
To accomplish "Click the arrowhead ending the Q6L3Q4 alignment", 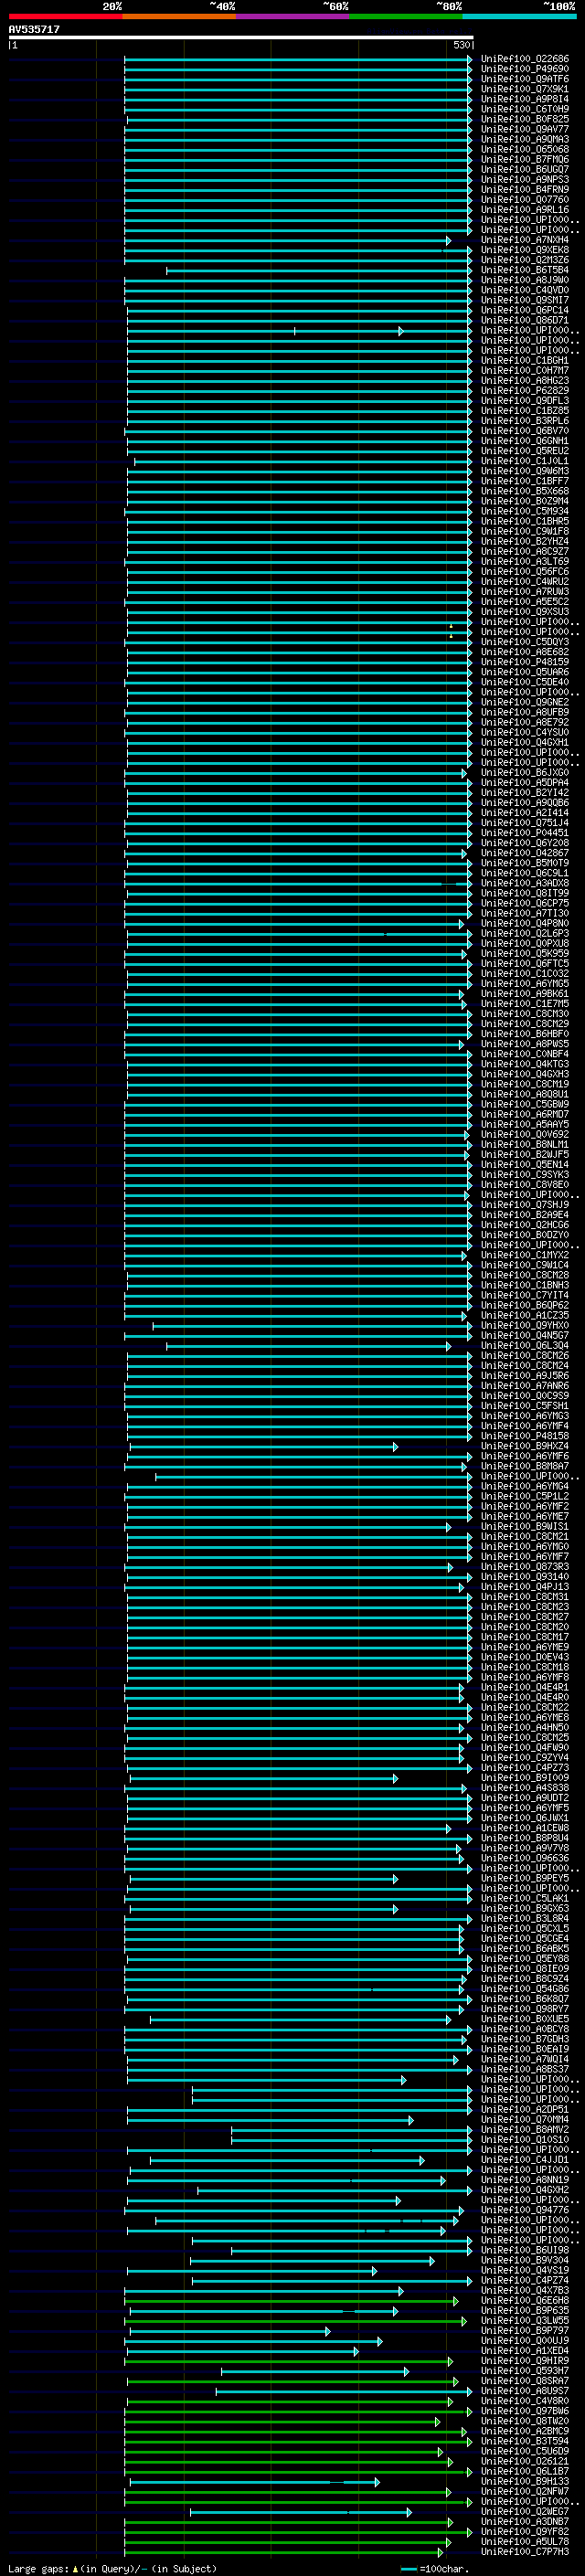I will (448, 1347).
